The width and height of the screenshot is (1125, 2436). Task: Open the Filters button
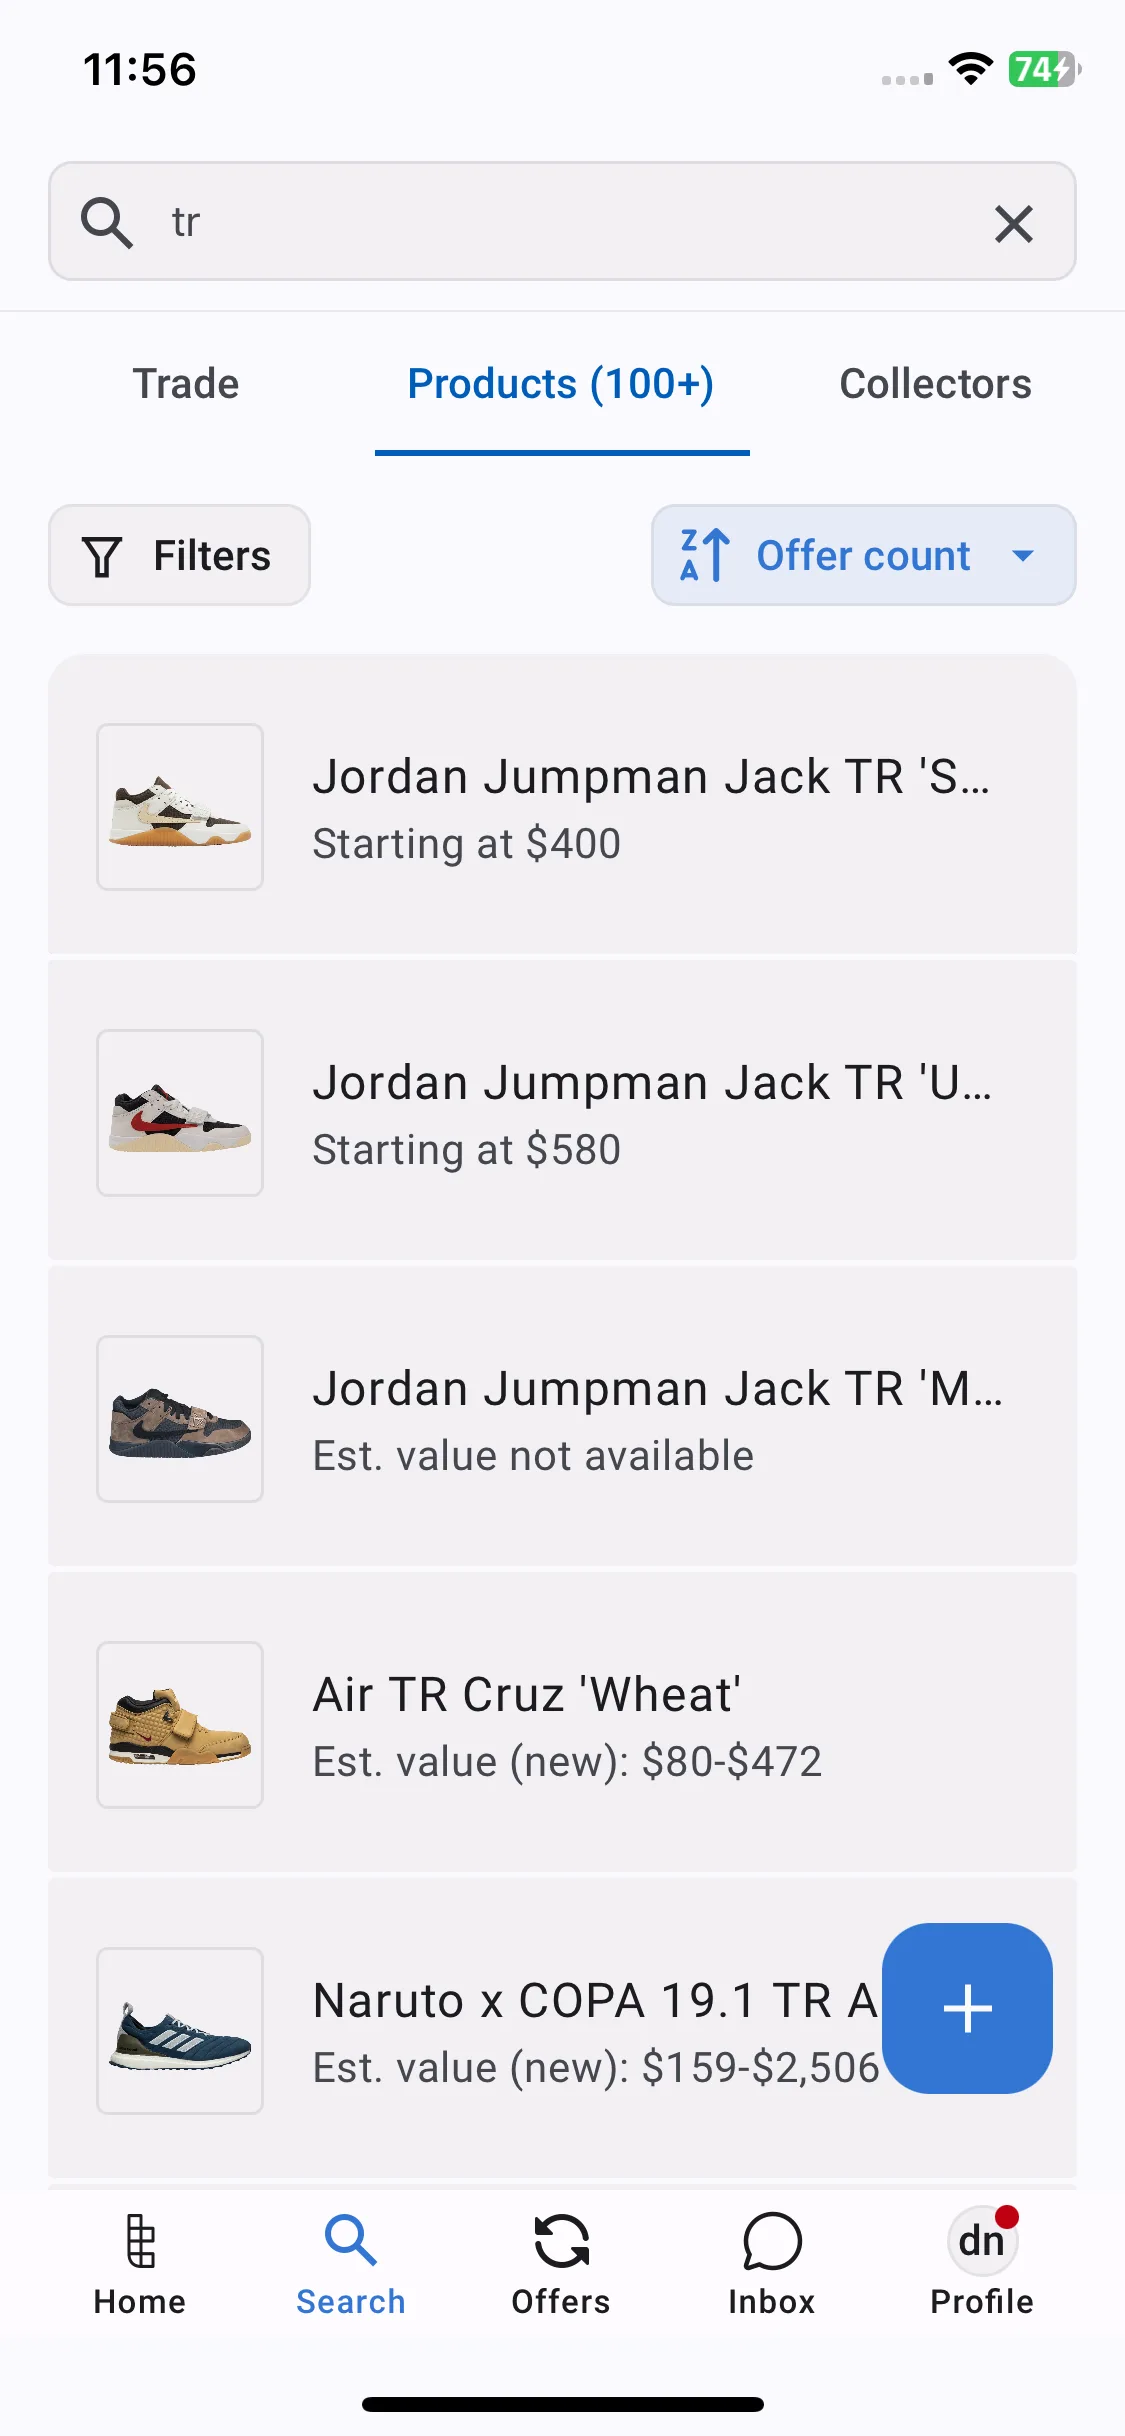tap(179, 555)
